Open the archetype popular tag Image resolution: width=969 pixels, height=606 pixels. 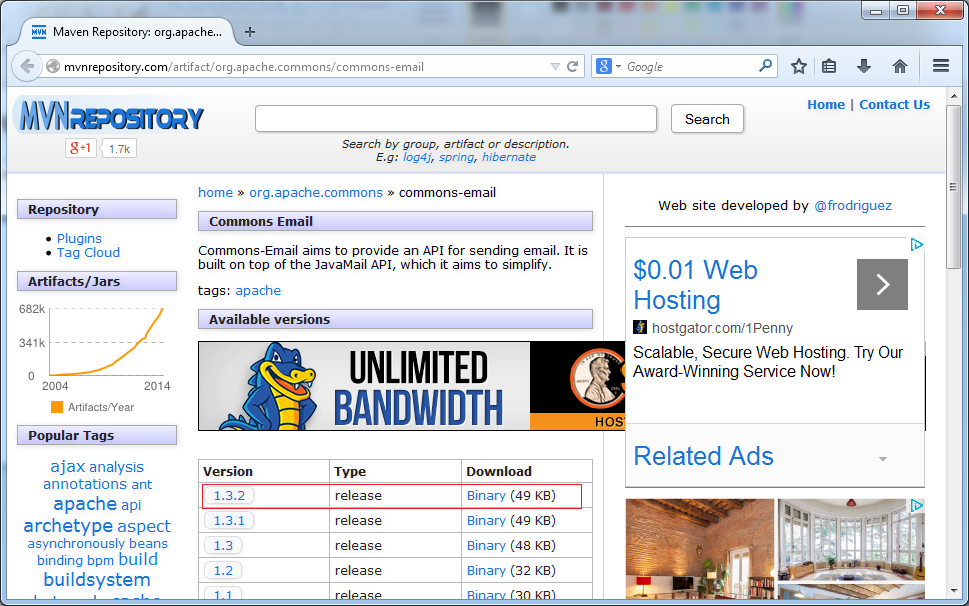point(68,526)
